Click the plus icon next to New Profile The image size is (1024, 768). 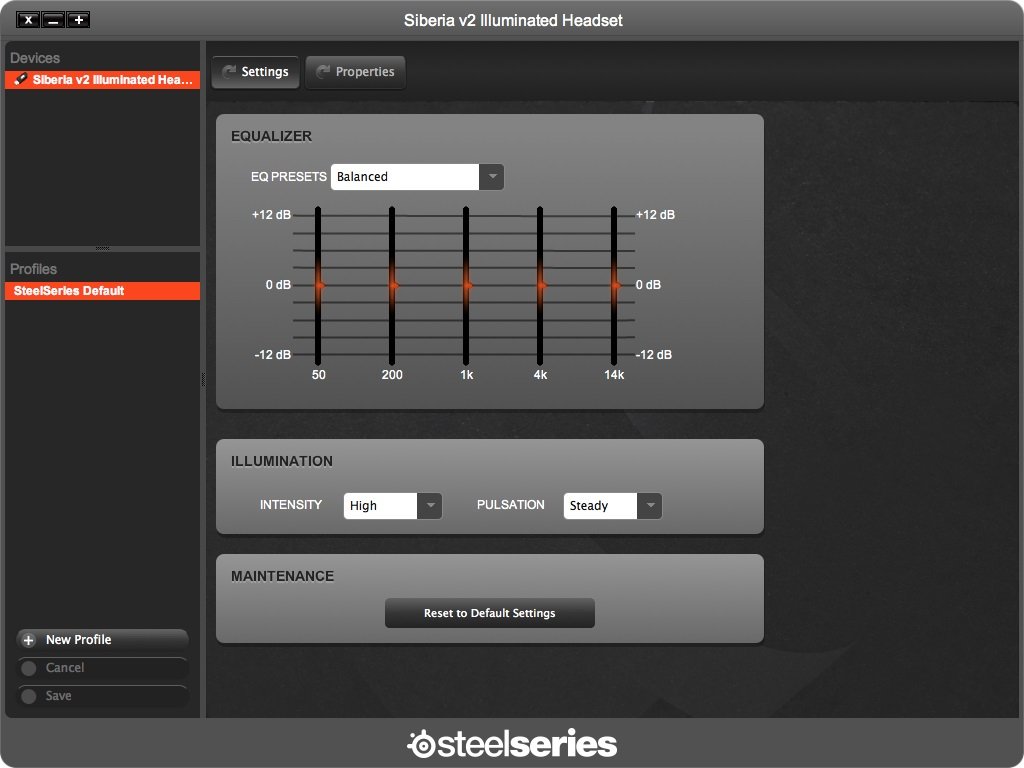point(28,640)
